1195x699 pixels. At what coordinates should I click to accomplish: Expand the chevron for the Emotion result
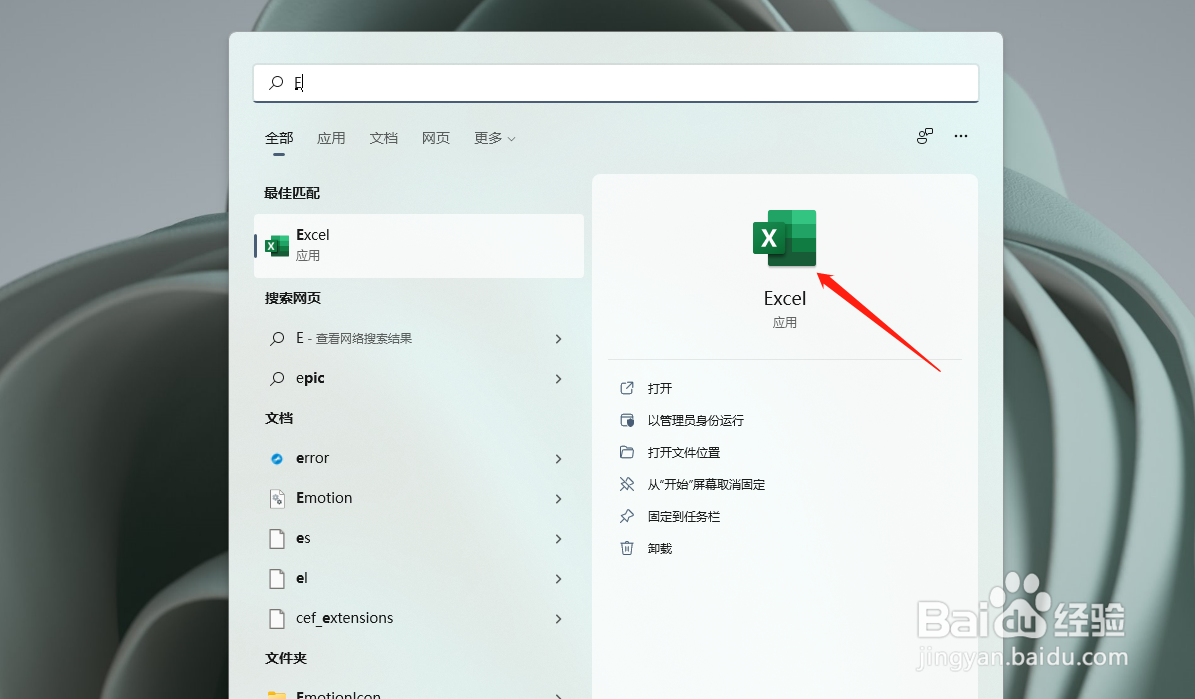[x=559, y=499]
